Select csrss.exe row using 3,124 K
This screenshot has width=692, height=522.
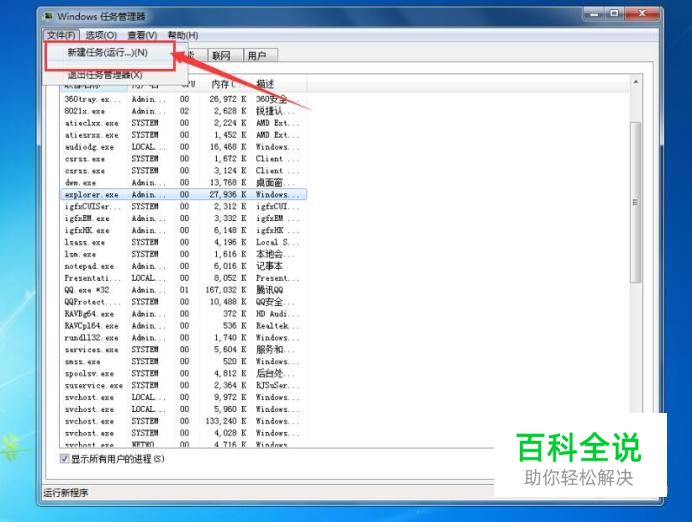pos(183,171)
